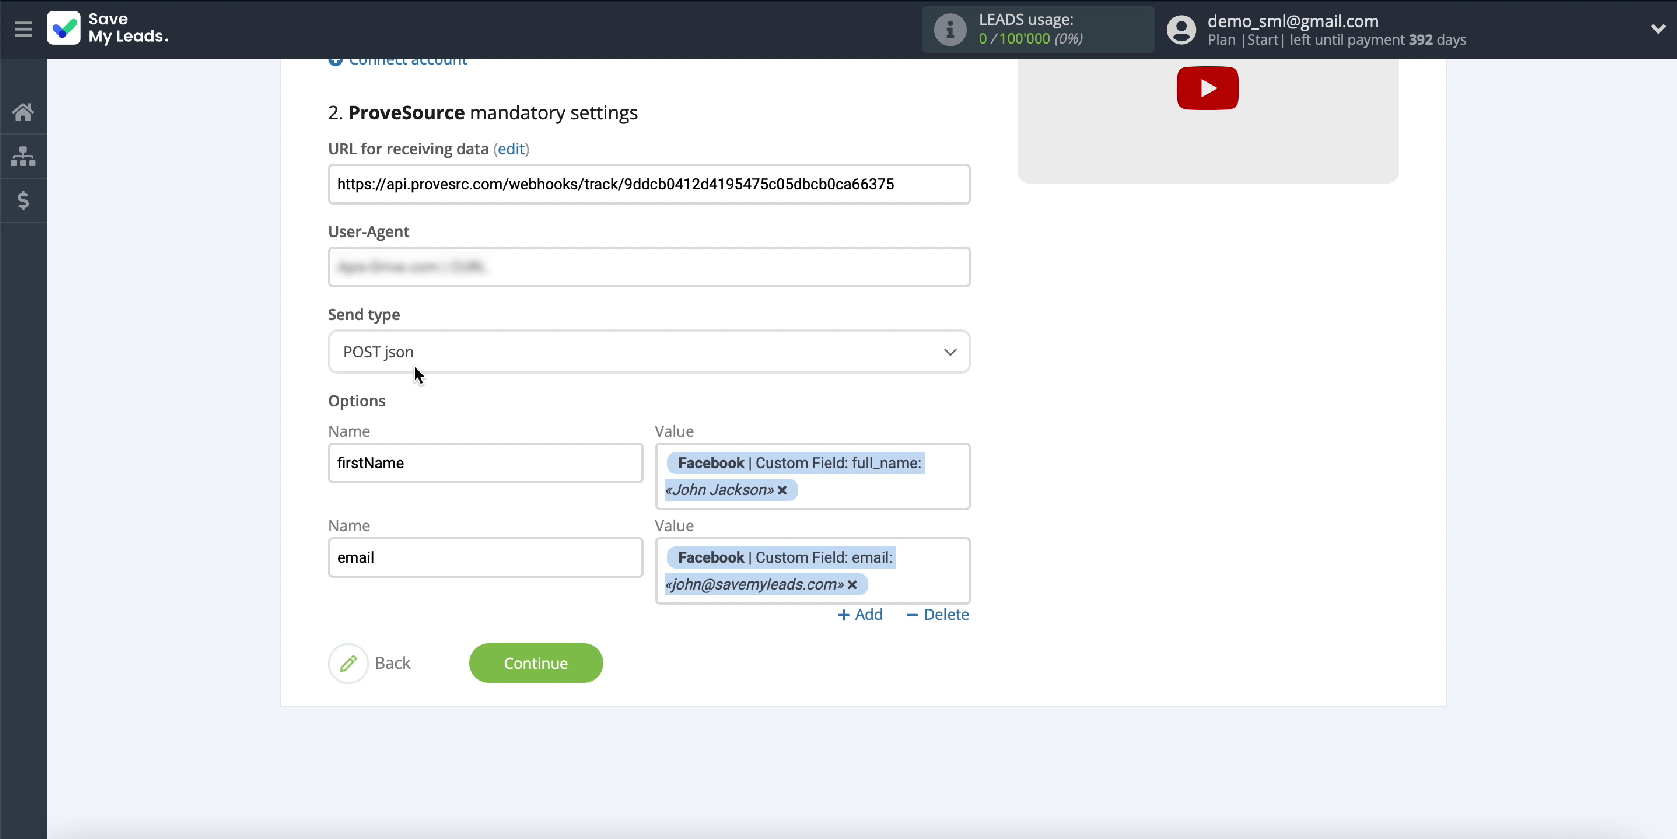Click the Connect account link
The image size is (1677, 839).
398,61
